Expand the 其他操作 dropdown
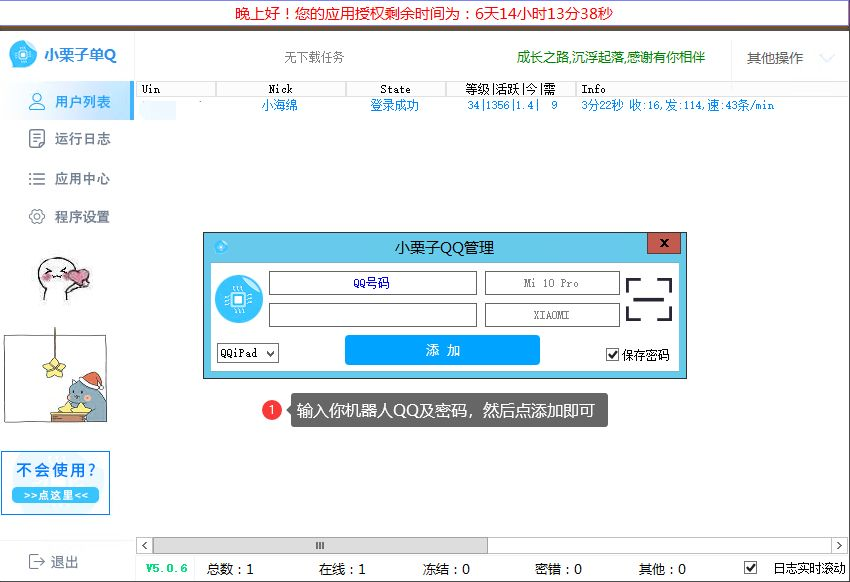Image resolution: width=850 pixels, height=582 pixels. [790, 57]
